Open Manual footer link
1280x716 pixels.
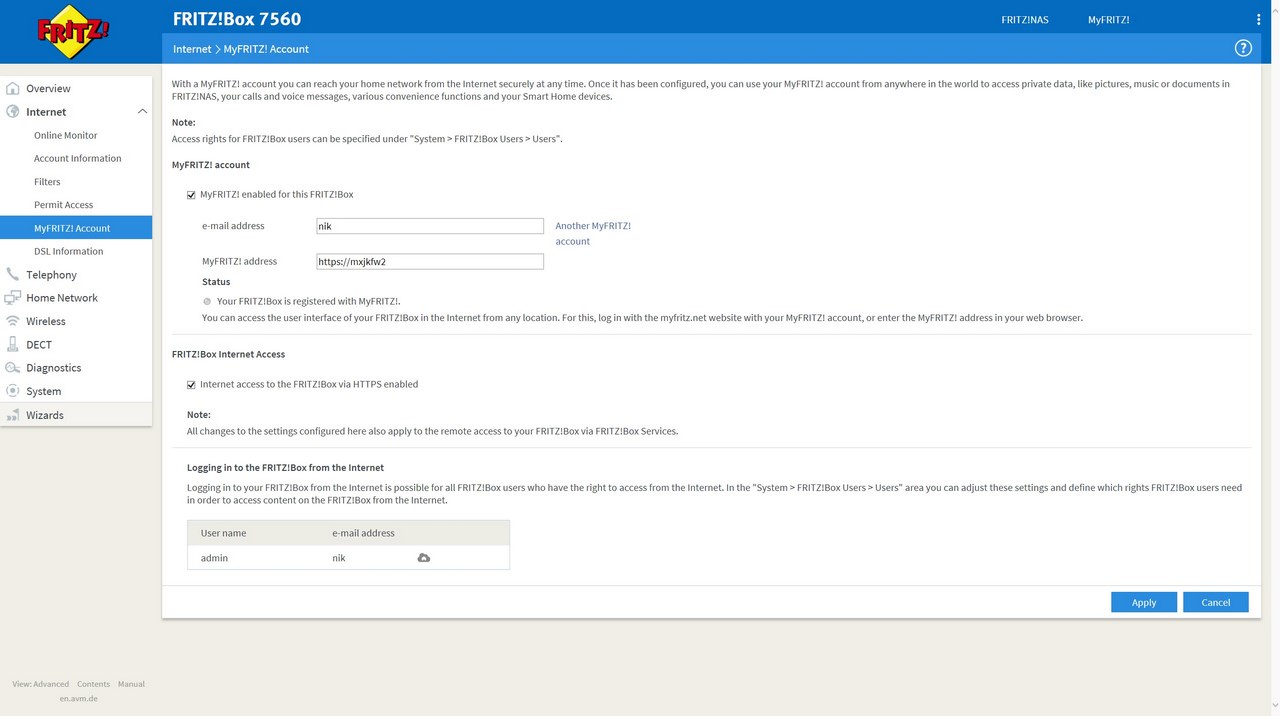click(x=131, y=684)
